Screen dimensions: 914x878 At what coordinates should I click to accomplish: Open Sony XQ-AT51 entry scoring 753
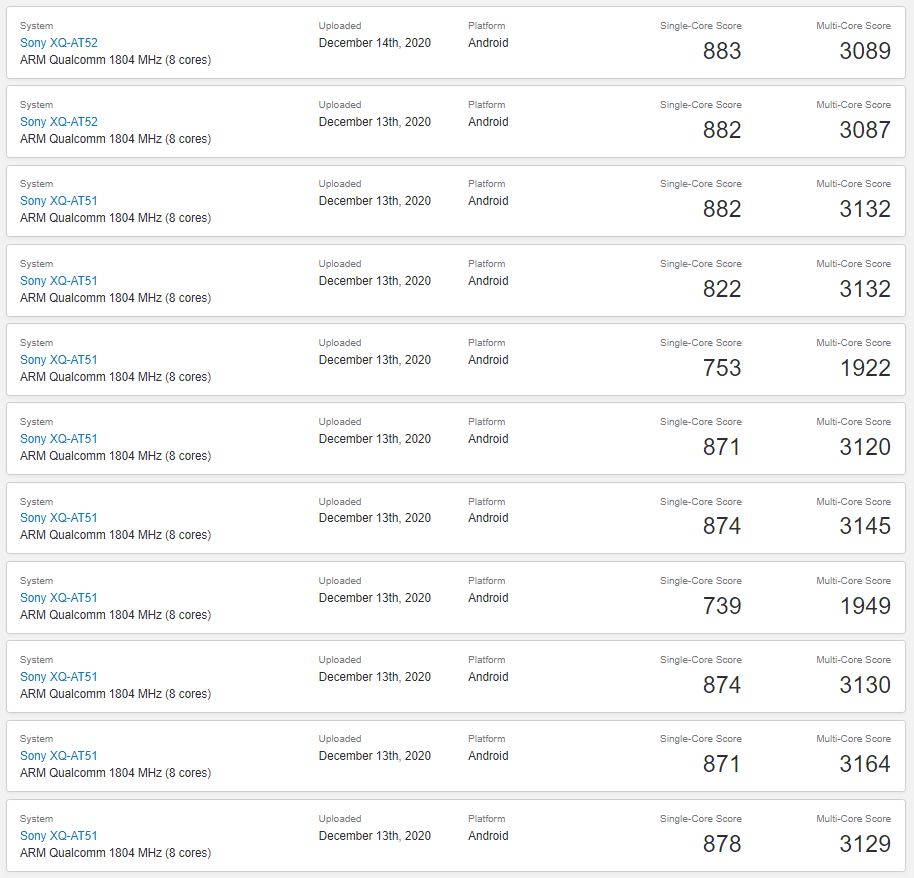58,360
